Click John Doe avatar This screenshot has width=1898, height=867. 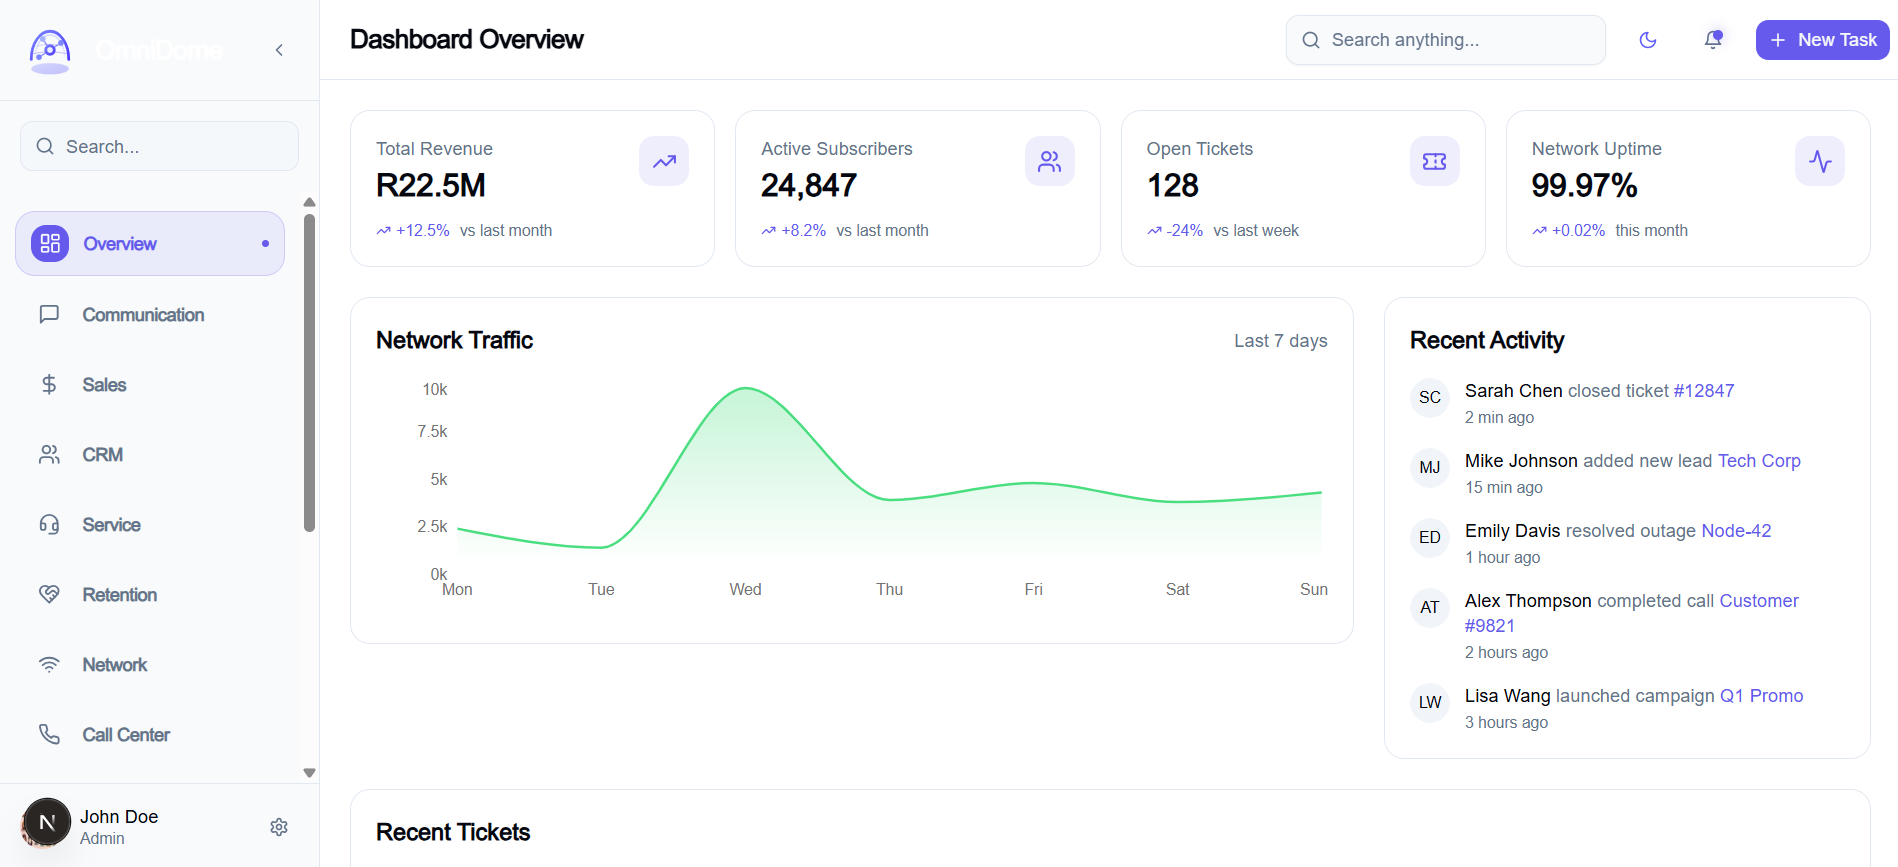tap(46, 822)
